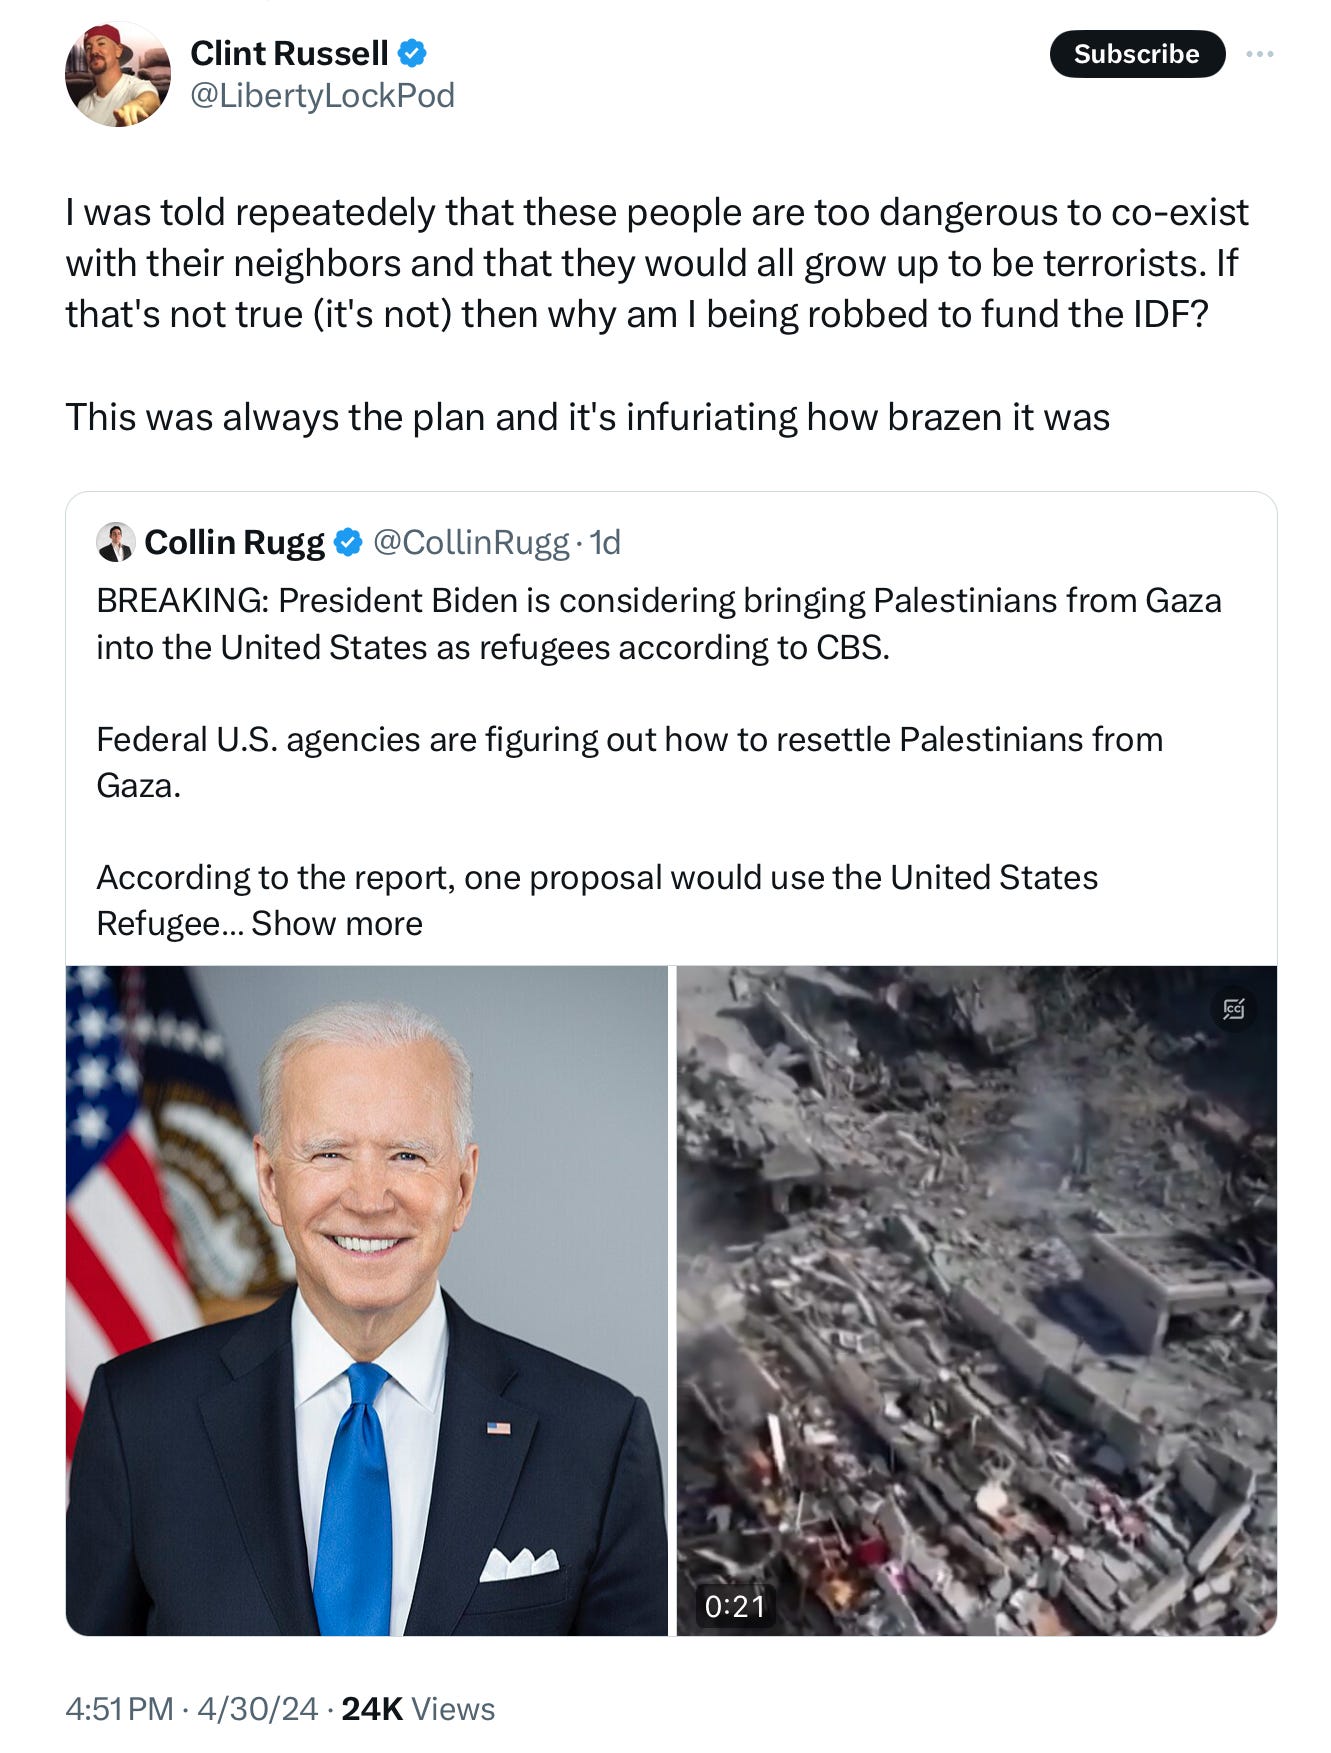Subscribe to Clint Russell
This screenshot has height=1753, width=1331.
1137,54
